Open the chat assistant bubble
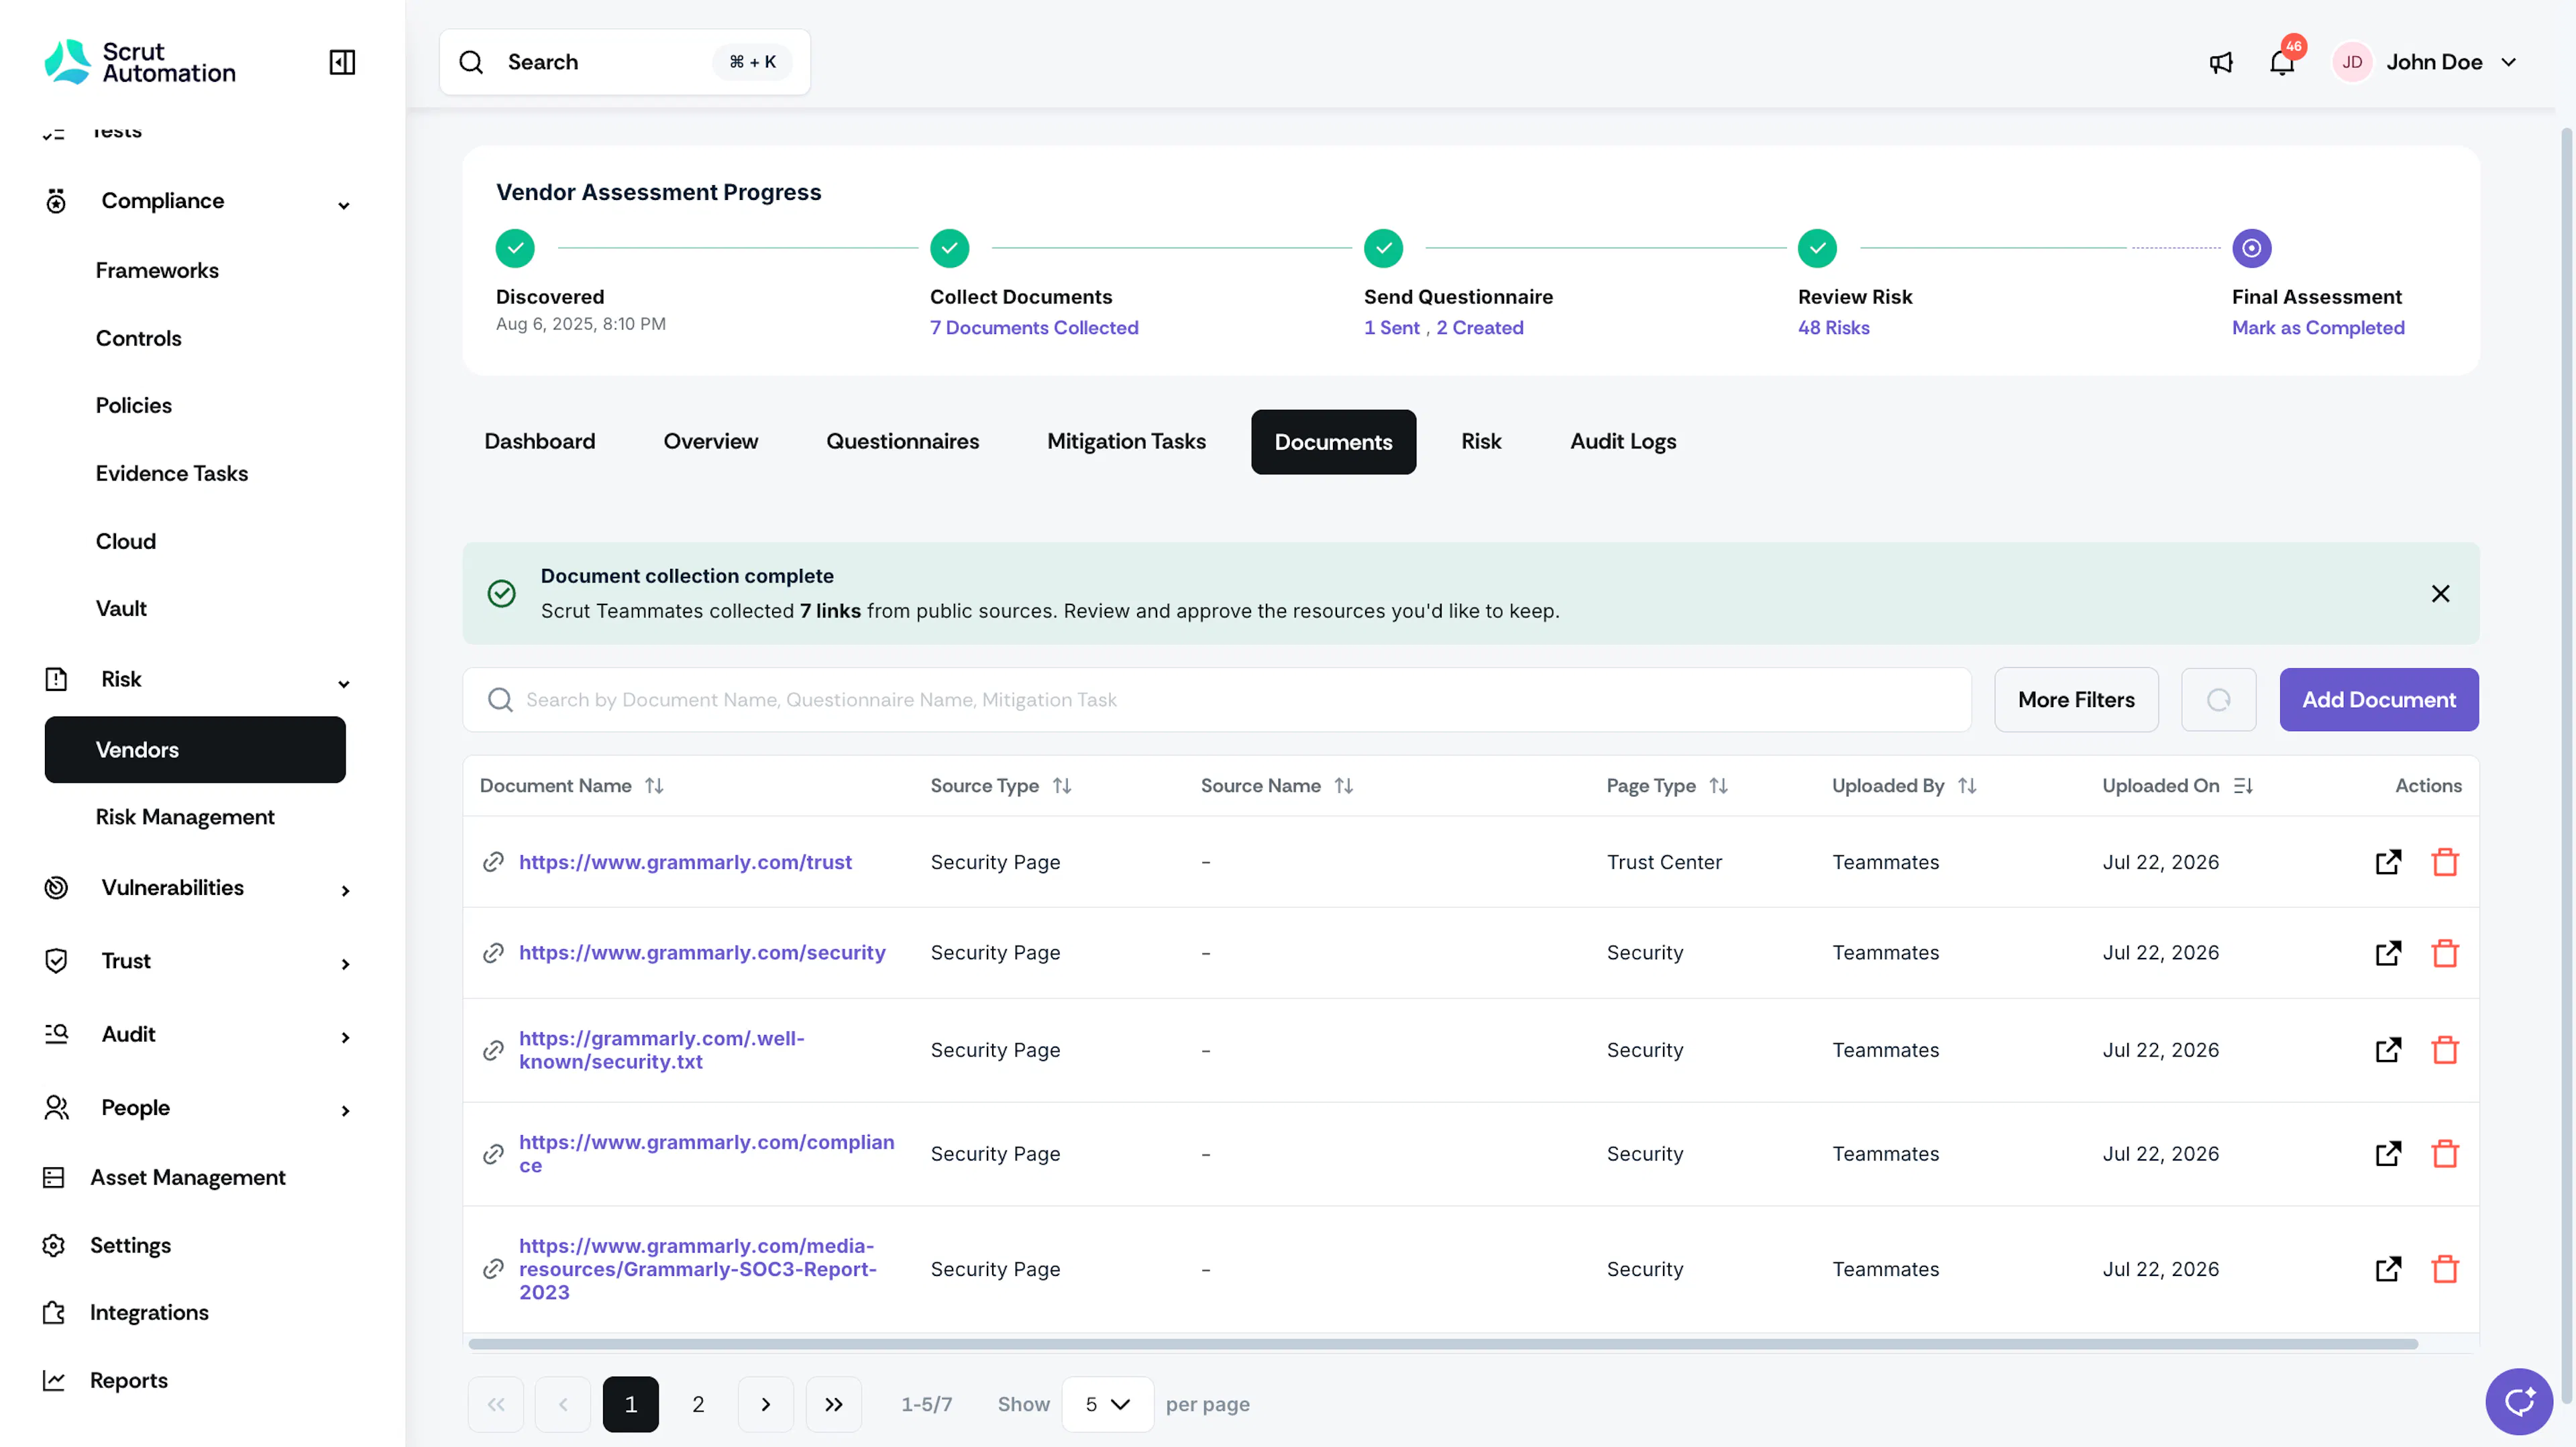The height and width of the screenshot is (1447, 2576). pos(2519,1401)
